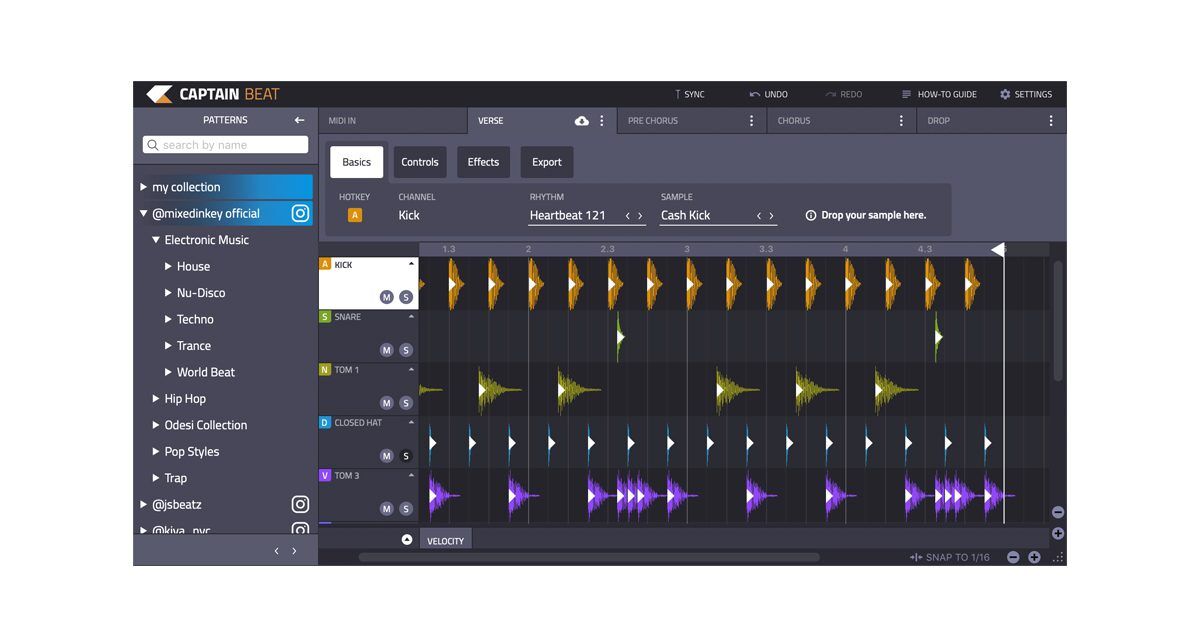Toggle solo on the Closed Hat channel
The image size is (1204, 642).
406,456
